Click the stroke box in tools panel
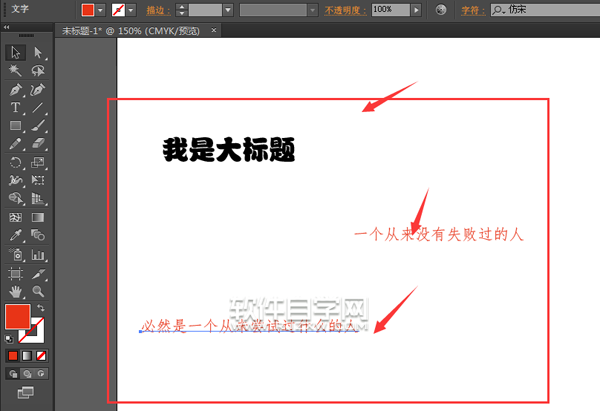Screen dimensions: 600x411 click(33, 330)
